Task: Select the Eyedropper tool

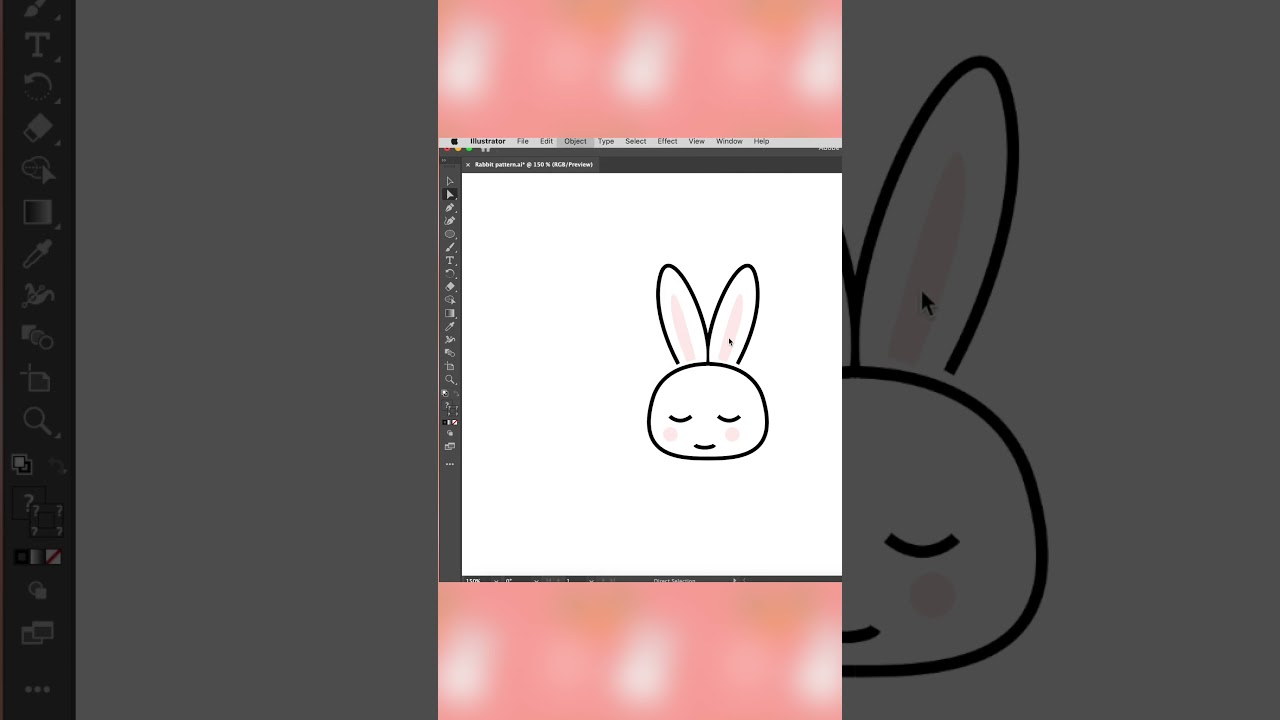Action: pyautogui.click(x=450, y=326)
